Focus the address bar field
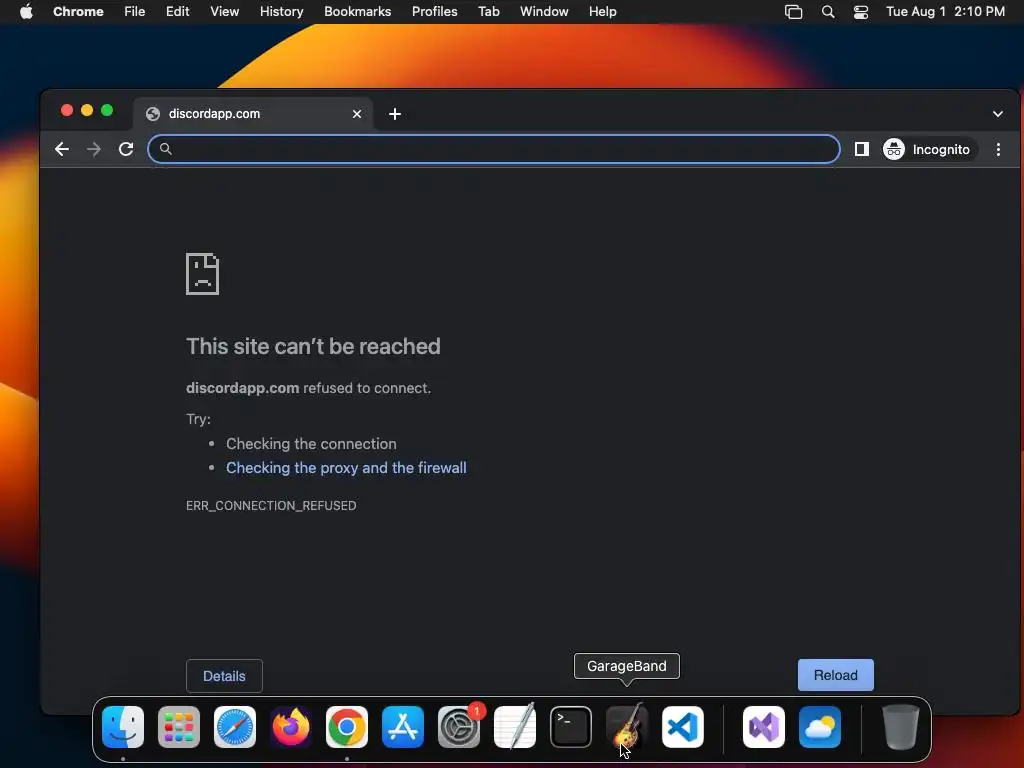Screen dimensions: 1024x768 pyautogui.click(x=494, y=150)
